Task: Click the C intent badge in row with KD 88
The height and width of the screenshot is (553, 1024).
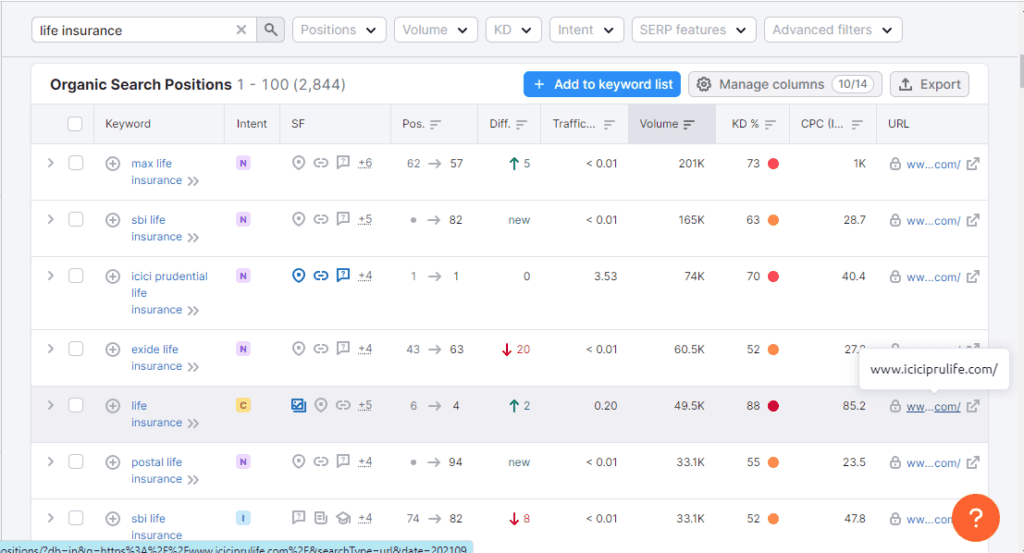Action: click(243, 405)
